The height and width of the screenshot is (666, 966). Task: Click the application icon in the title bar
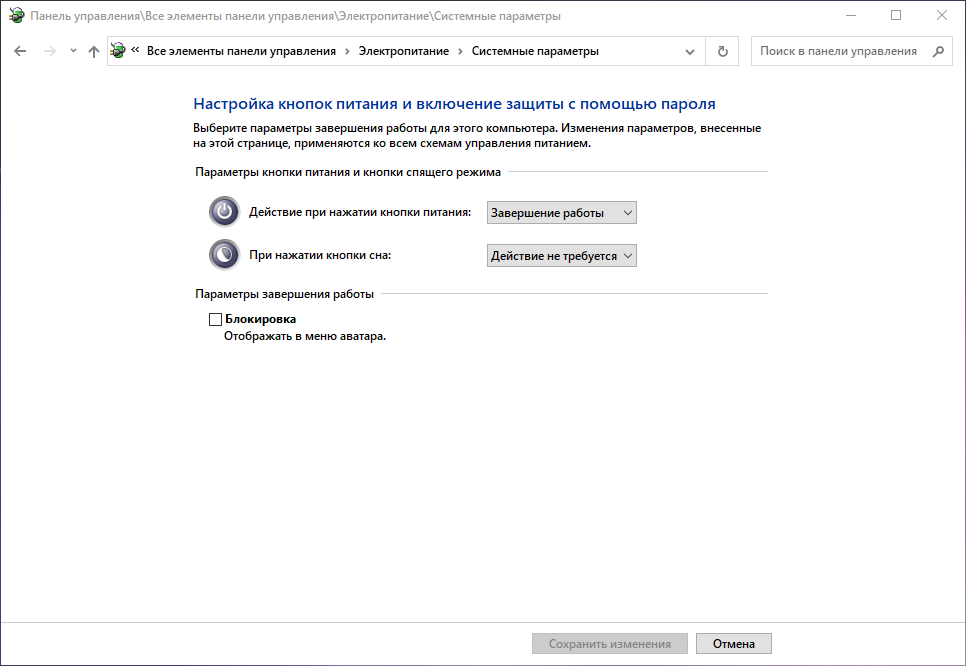[15, 15]
